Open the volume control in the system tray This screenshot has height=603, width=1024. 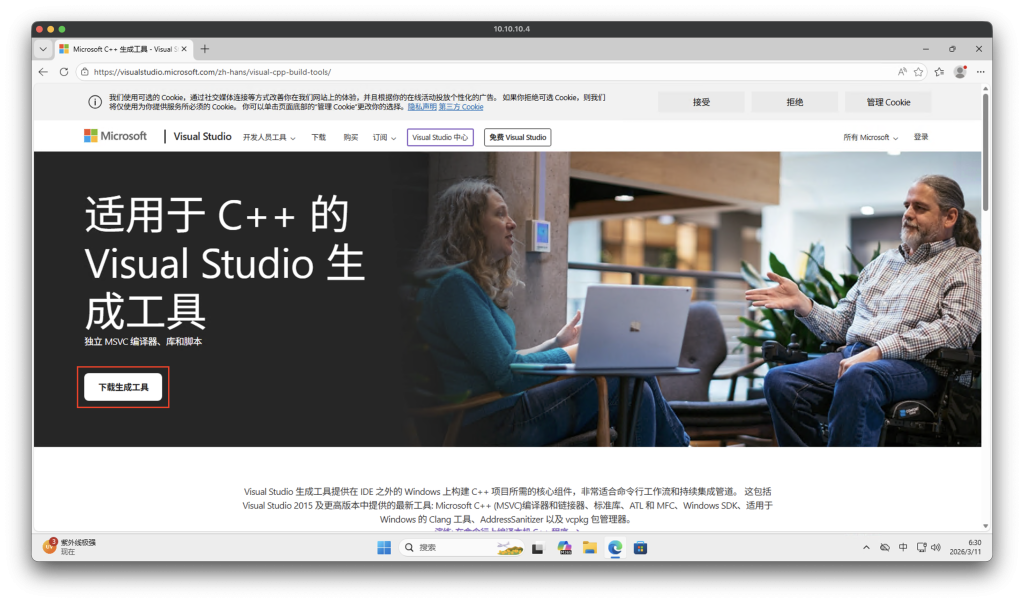[x=934, y=547]
